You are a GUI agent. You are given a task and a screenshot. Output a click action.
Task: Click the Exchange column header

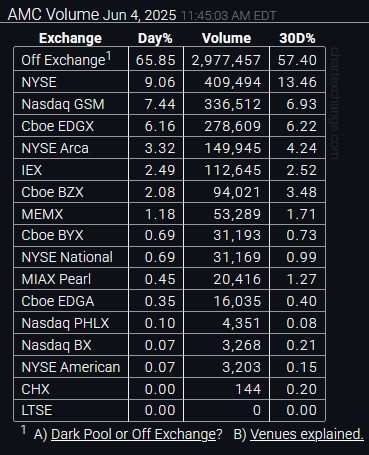(x=70, y=38)
